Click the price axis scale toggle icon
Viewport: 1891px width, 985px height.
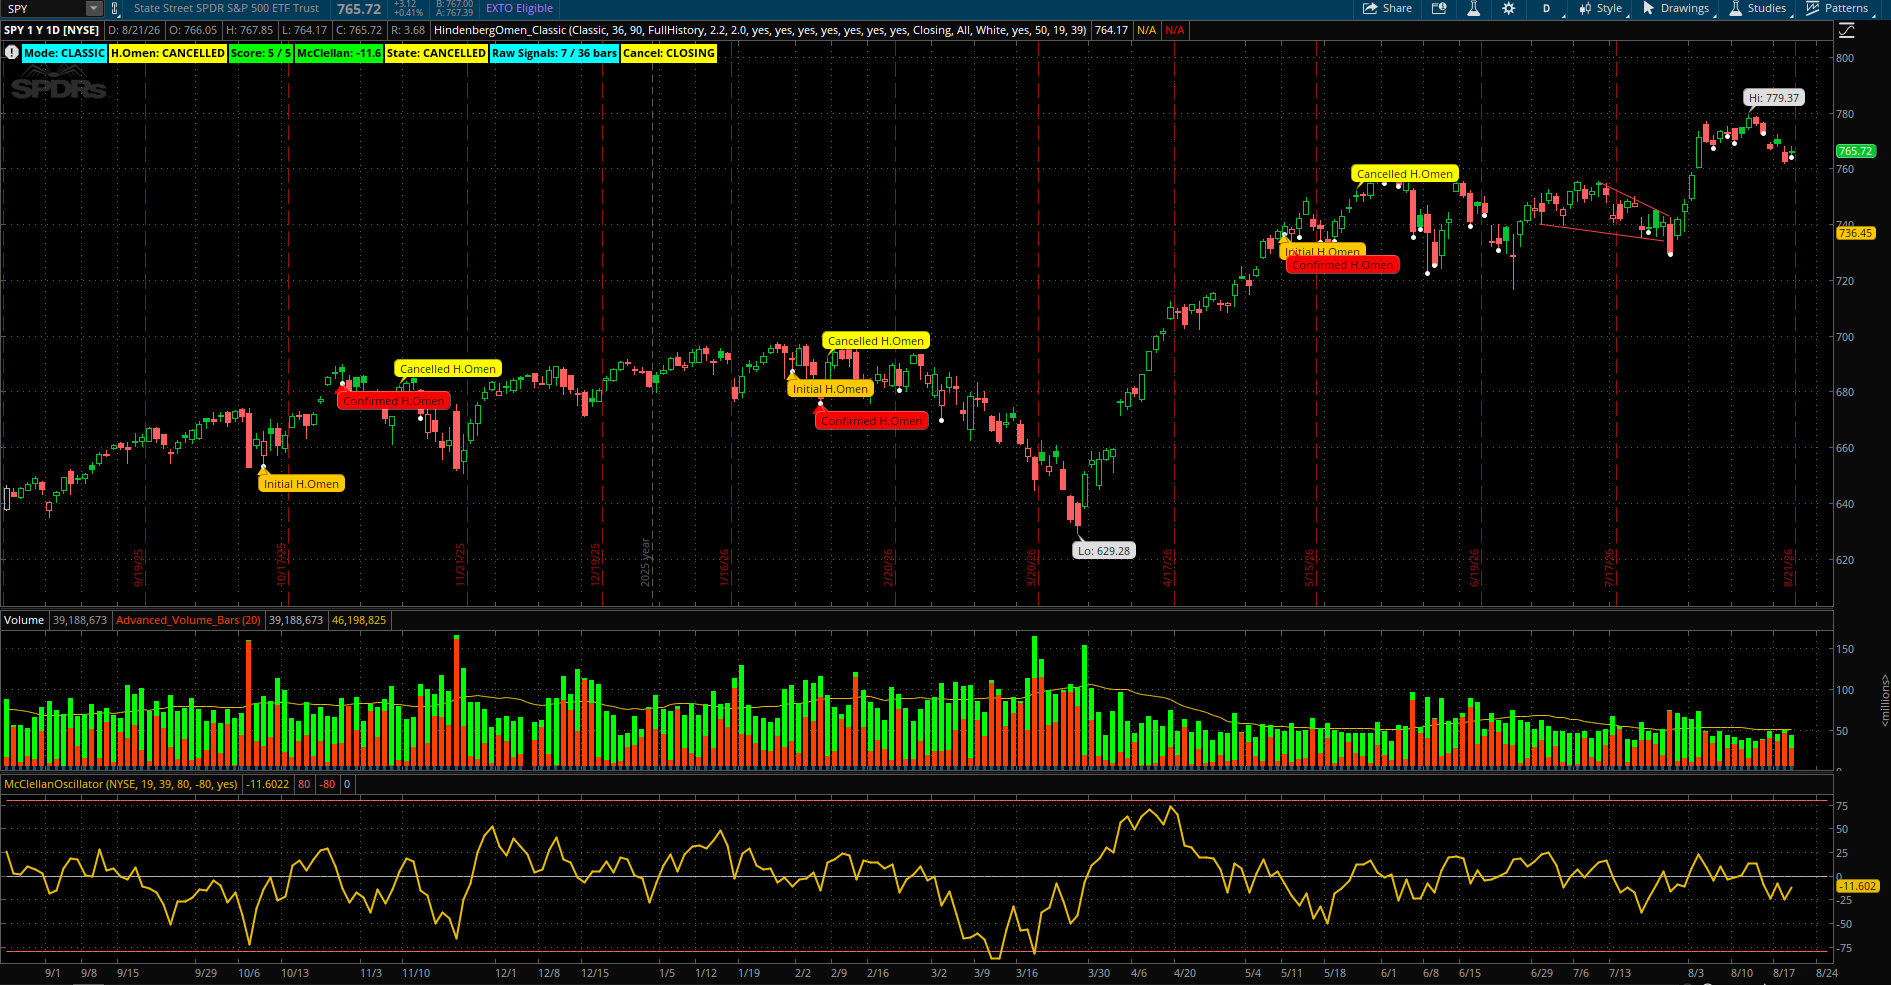point(1847,30)
